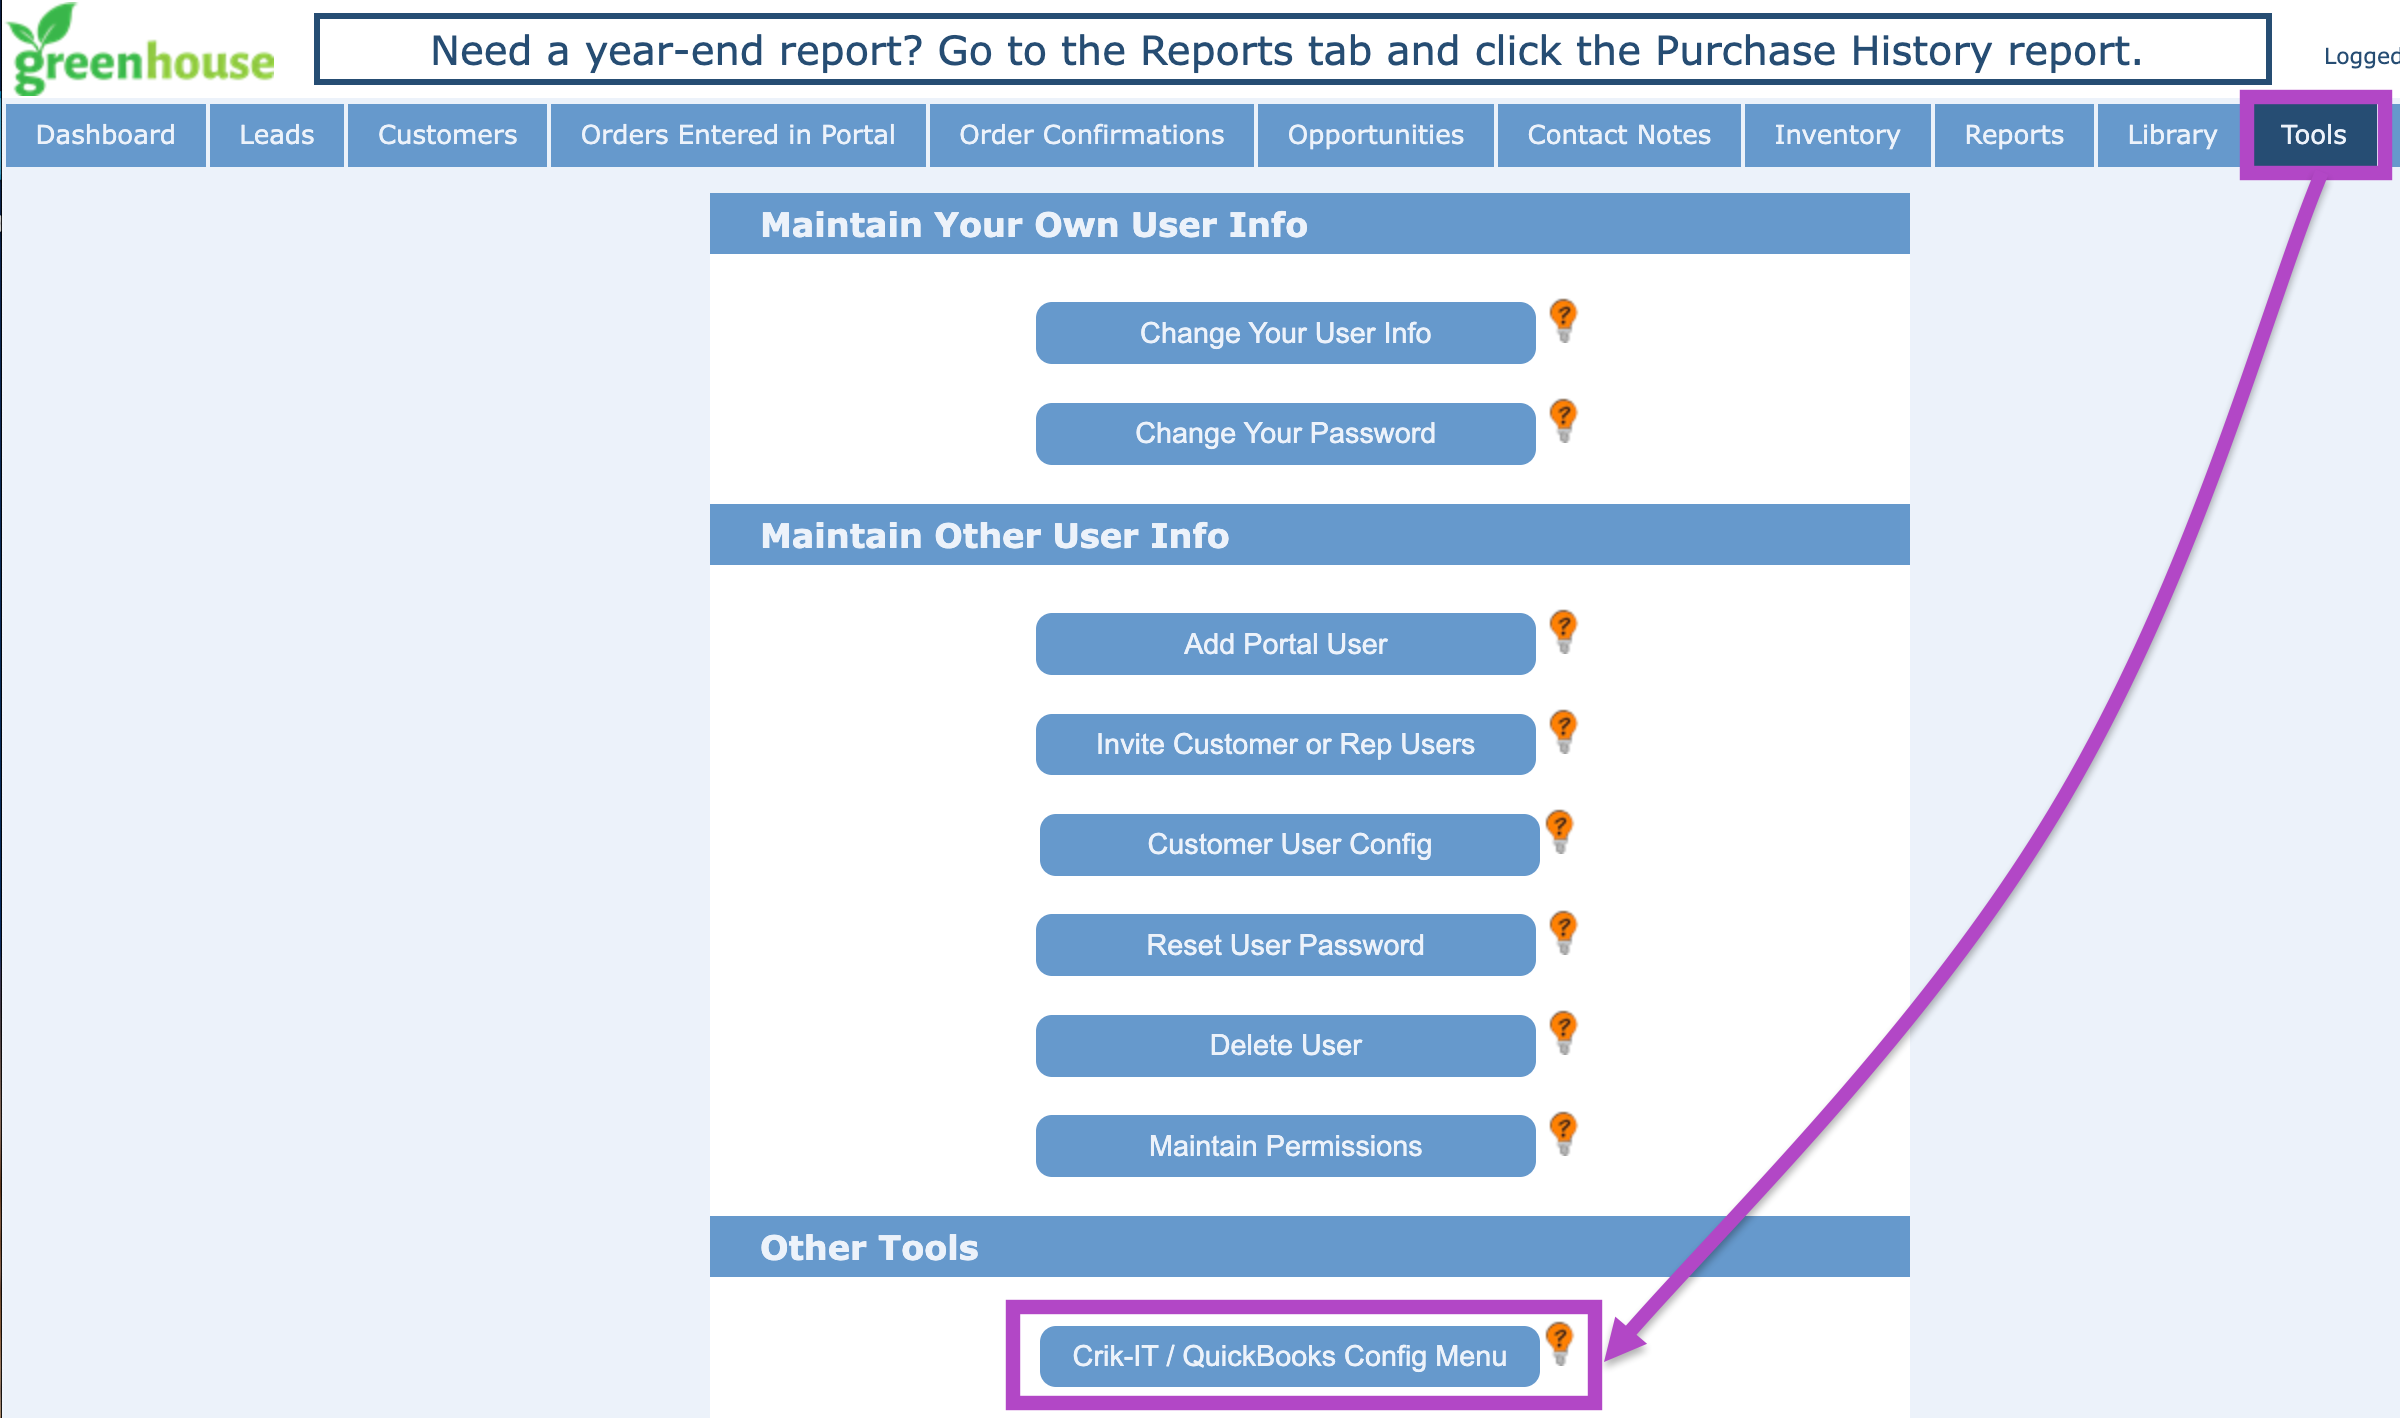This screenshot has width=2400, height=1418.
Task: Click the year-end report announcement banner
Action: (1291, 50)
